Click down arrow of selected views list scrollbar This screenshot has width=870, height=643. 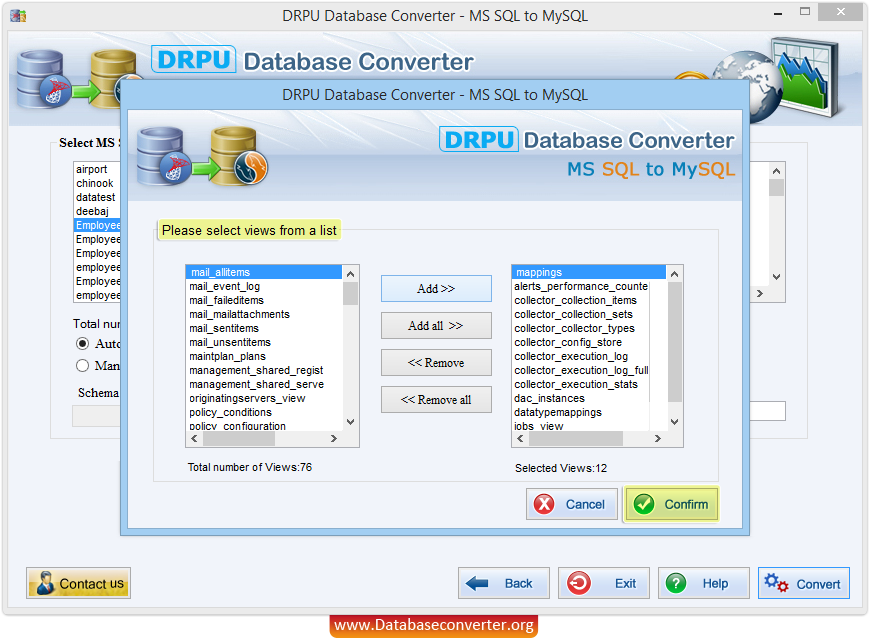pos(675,422)
